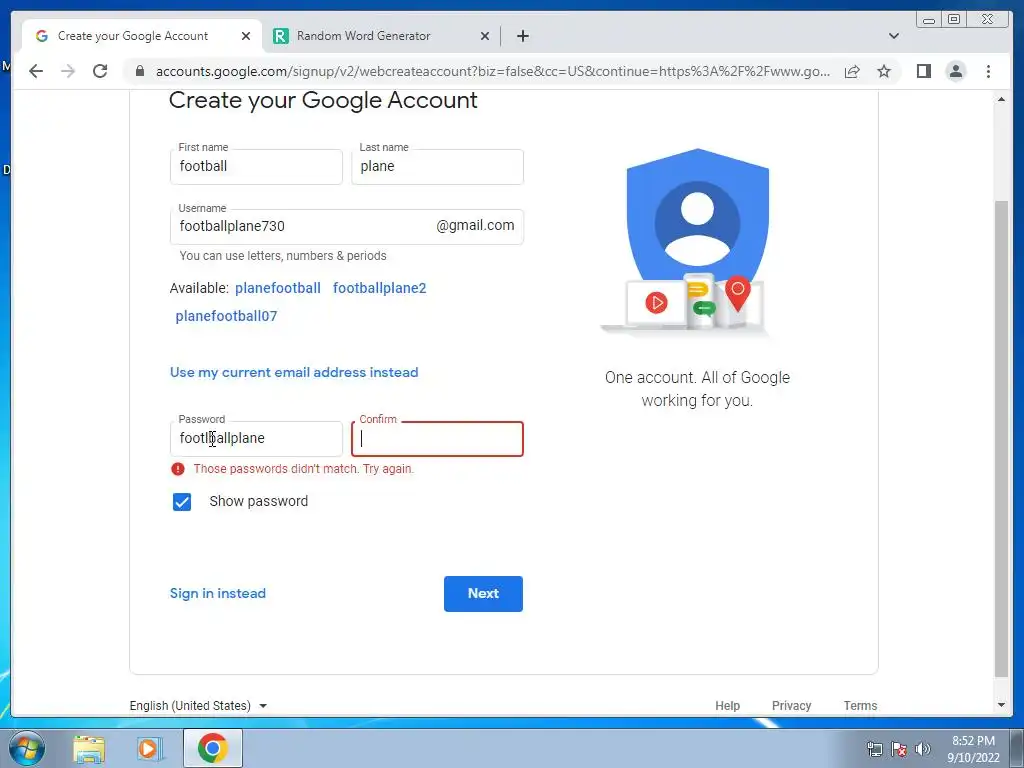Screen dimensions: 1024x768
Task: Open the English (United States) language dropdown
Action: [x=199, y=705]
